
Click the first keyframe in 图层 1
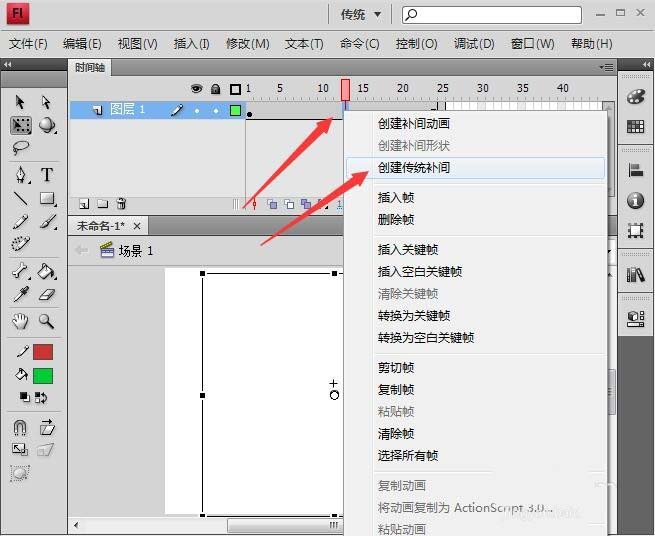(249, 114)
